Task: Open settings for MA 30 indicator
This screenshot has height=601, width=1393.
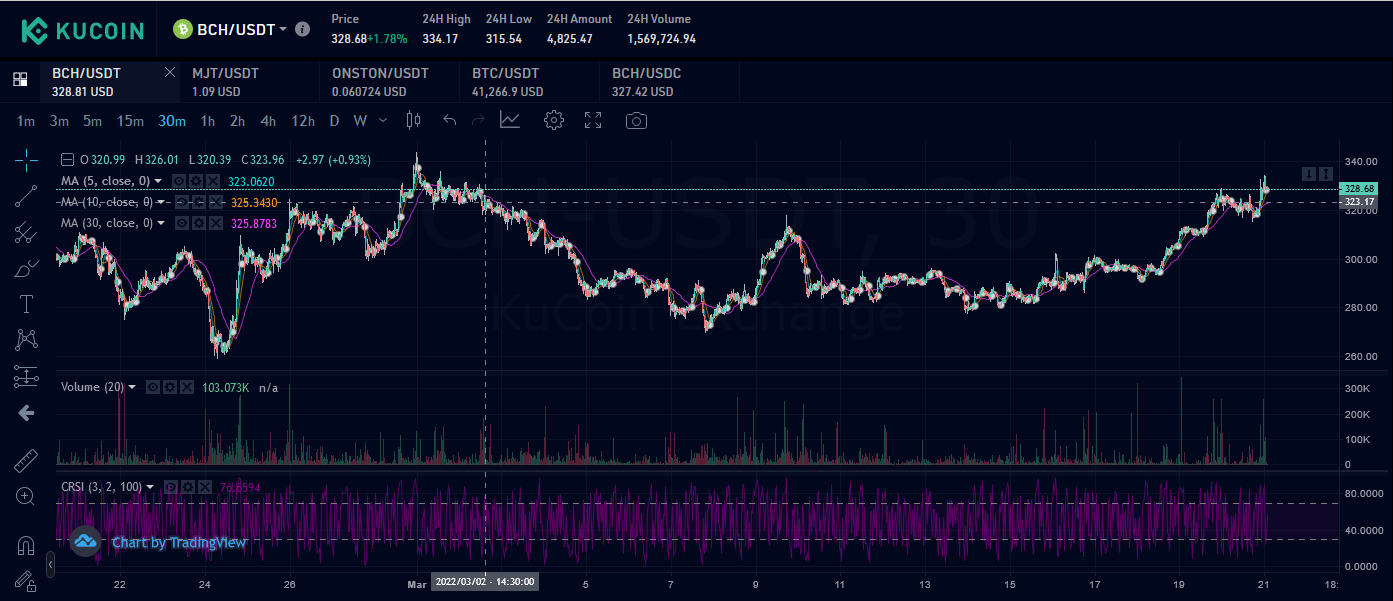Action: 198,223
